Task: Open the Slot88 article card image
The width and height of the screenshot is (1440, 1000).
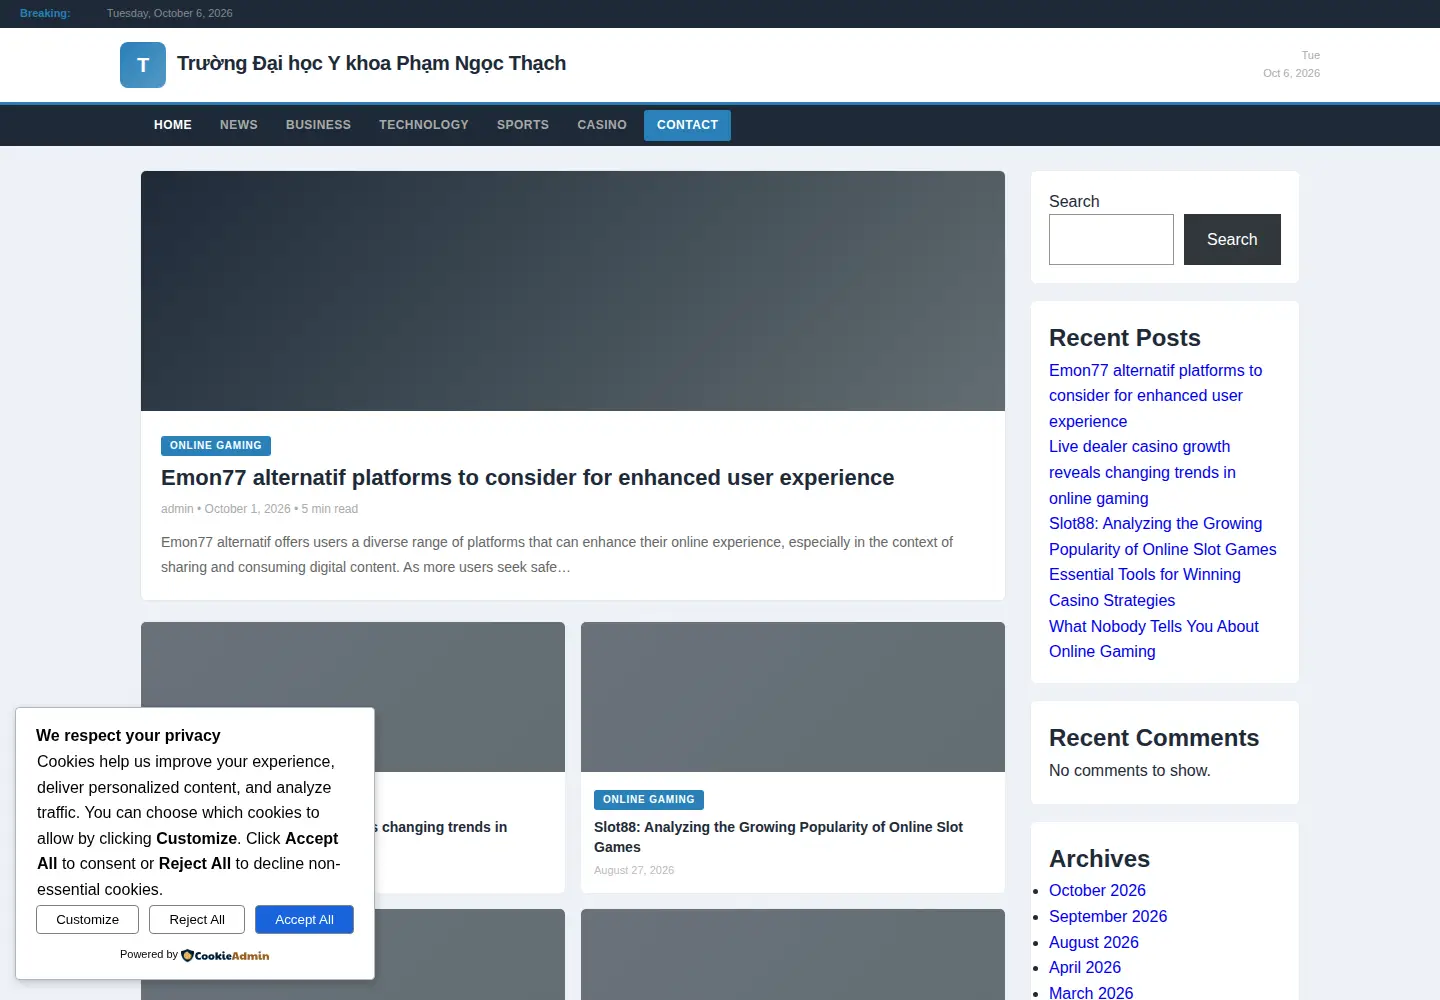Action: (x=793, y=697)
